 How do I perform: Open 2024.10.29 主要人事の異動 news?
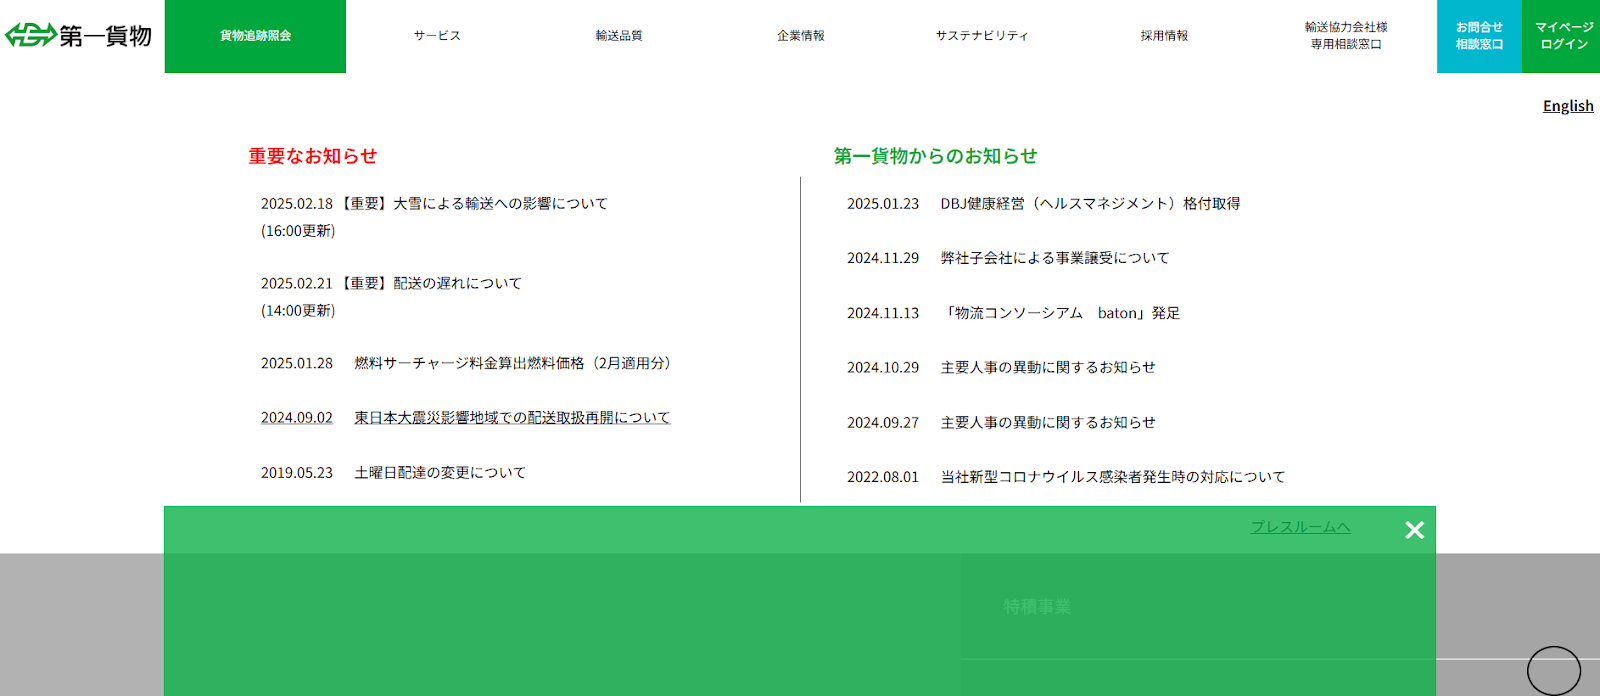[x=1001, y=368]
